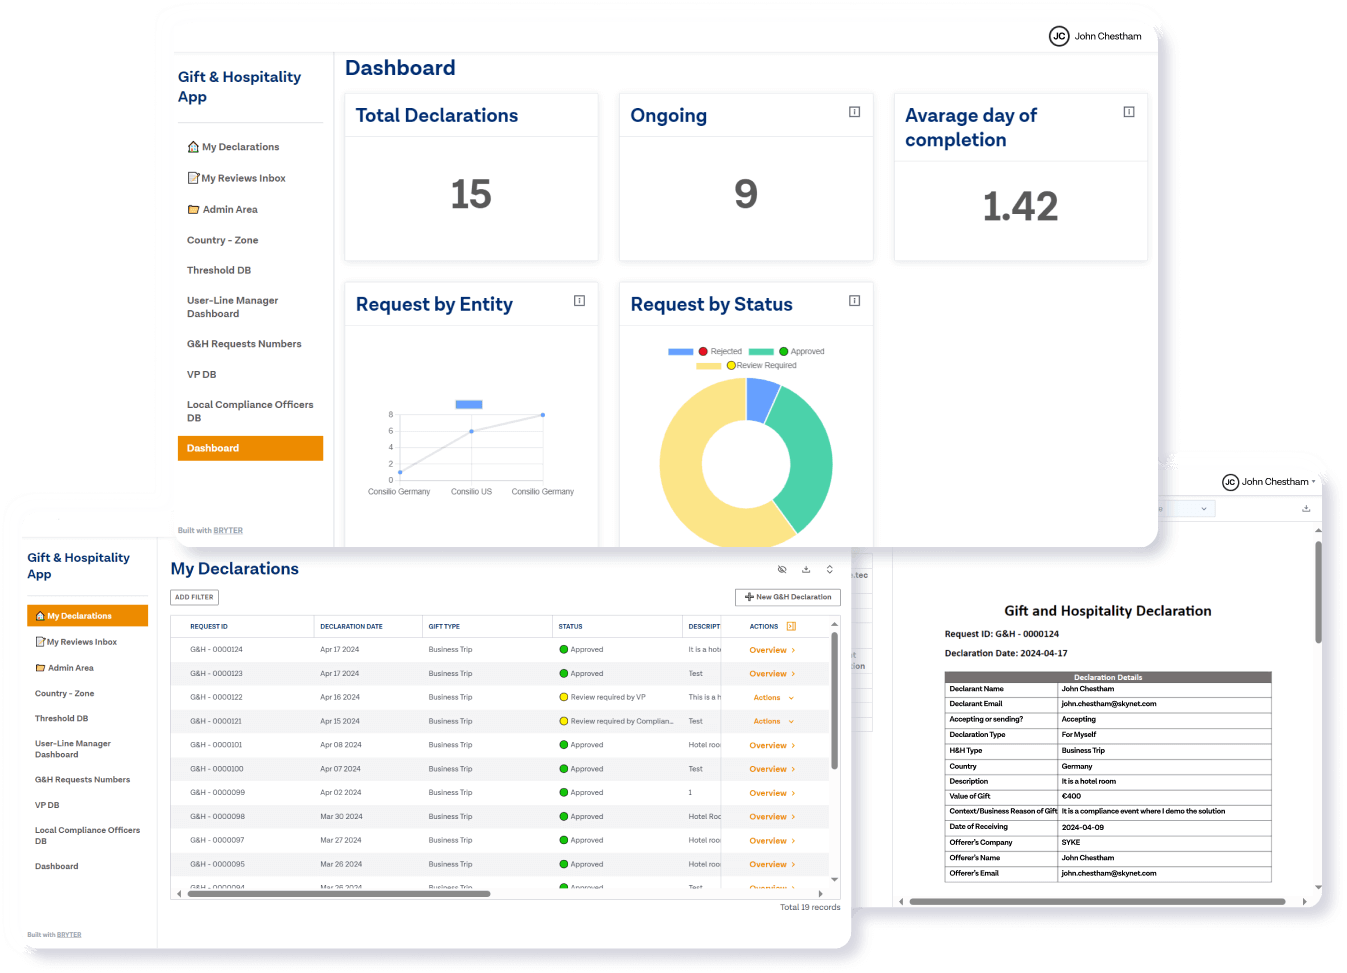Click info icon on Average day of completion card
The width and height of the screenshot is (1347, 973).
pos(1128,112)
